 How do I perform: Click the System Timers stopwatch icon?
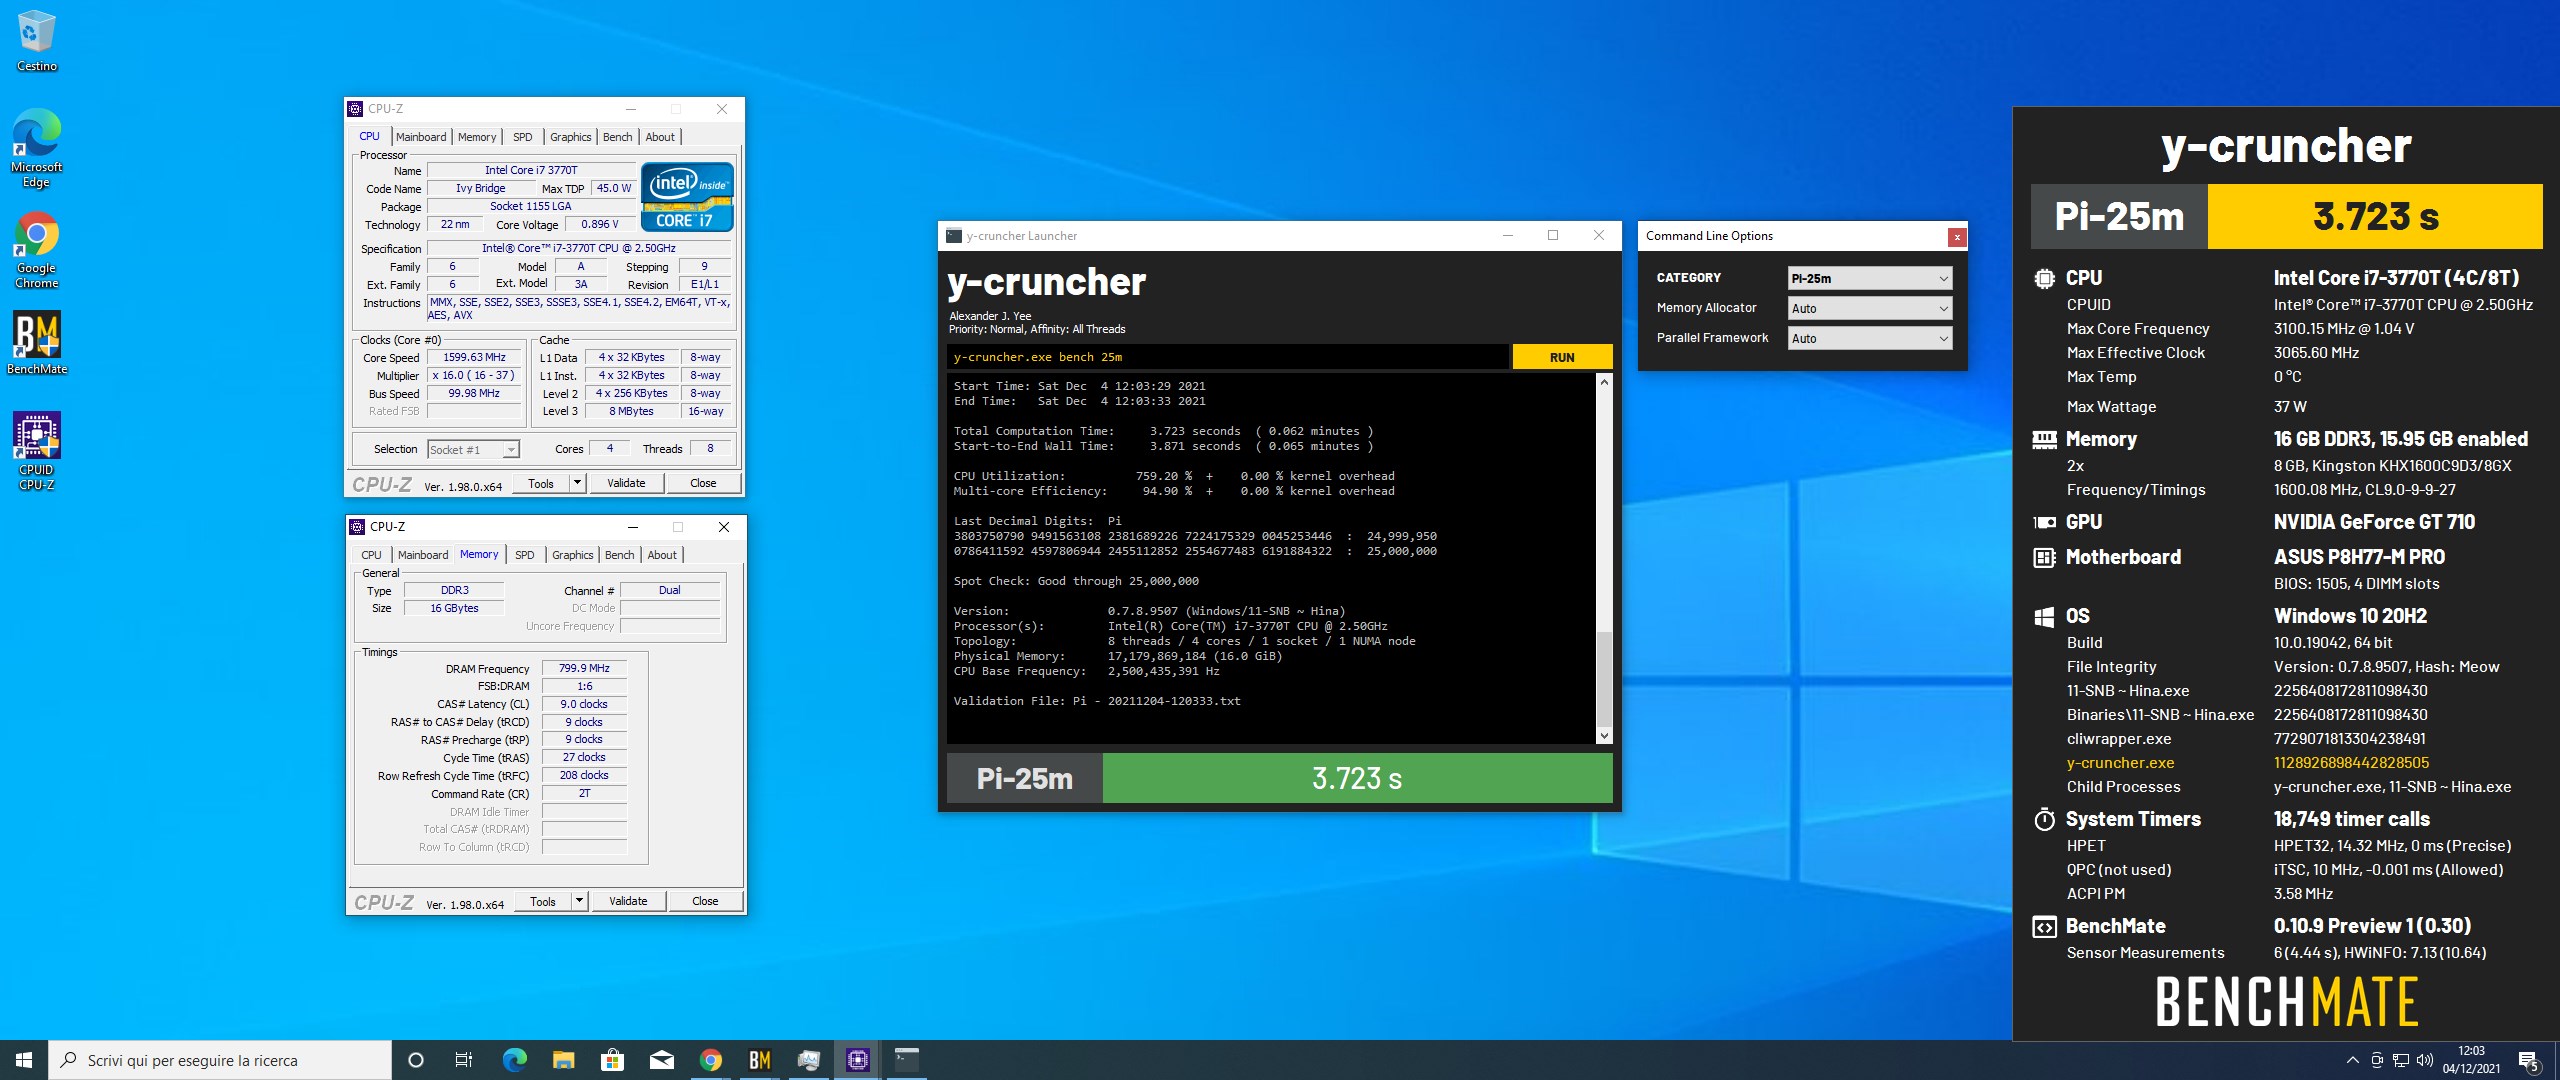pos(2044,820)
